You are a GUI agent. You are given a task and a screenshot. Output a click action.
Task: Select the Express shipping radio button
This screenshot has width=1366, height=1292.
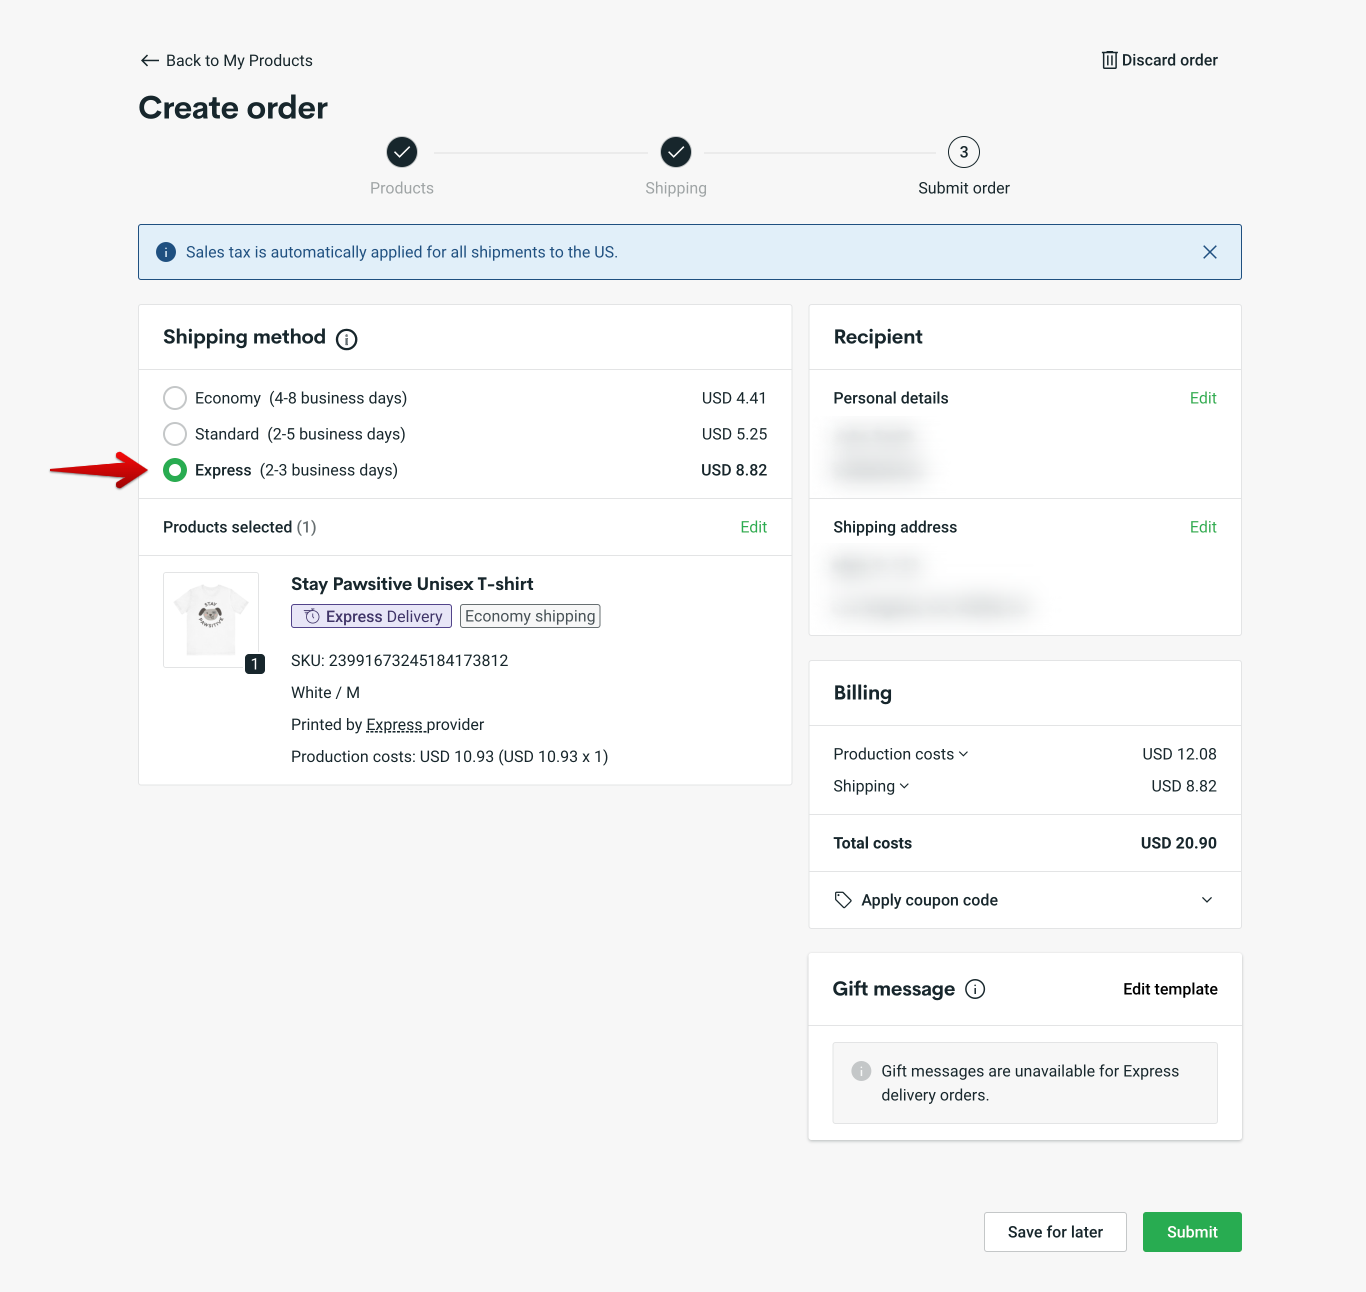[x=175, y=470]
